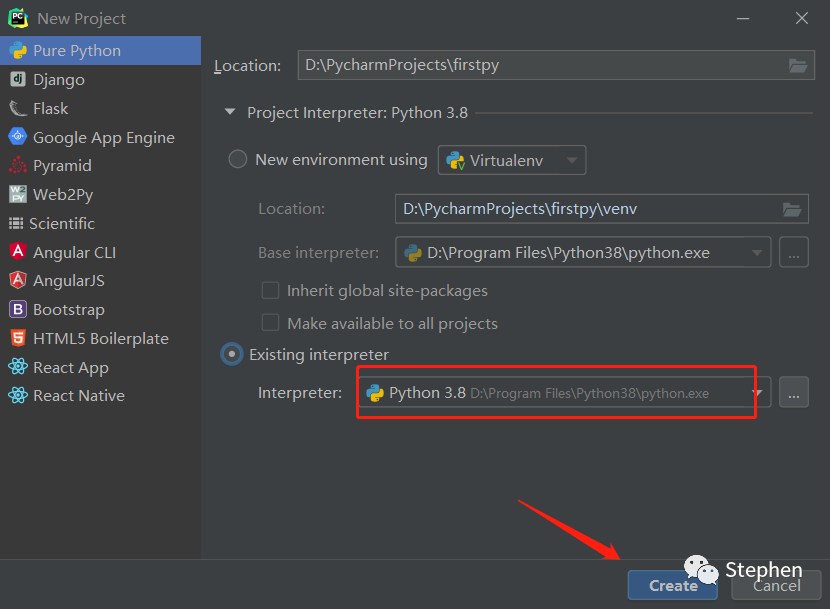Tick Make available to all projects
This screenshot has width=830, height=609.
[270, 323]
